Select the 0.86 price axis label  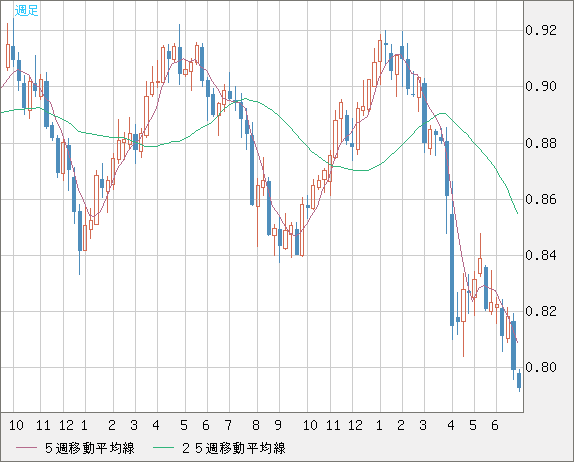coord(541,199)
